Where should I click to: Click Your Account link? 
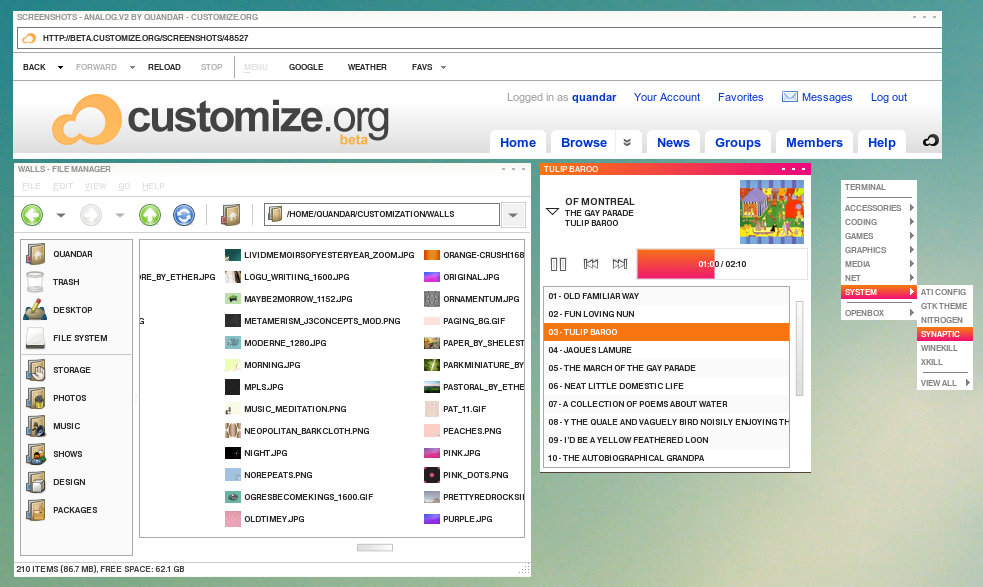[x=666, y=97]
